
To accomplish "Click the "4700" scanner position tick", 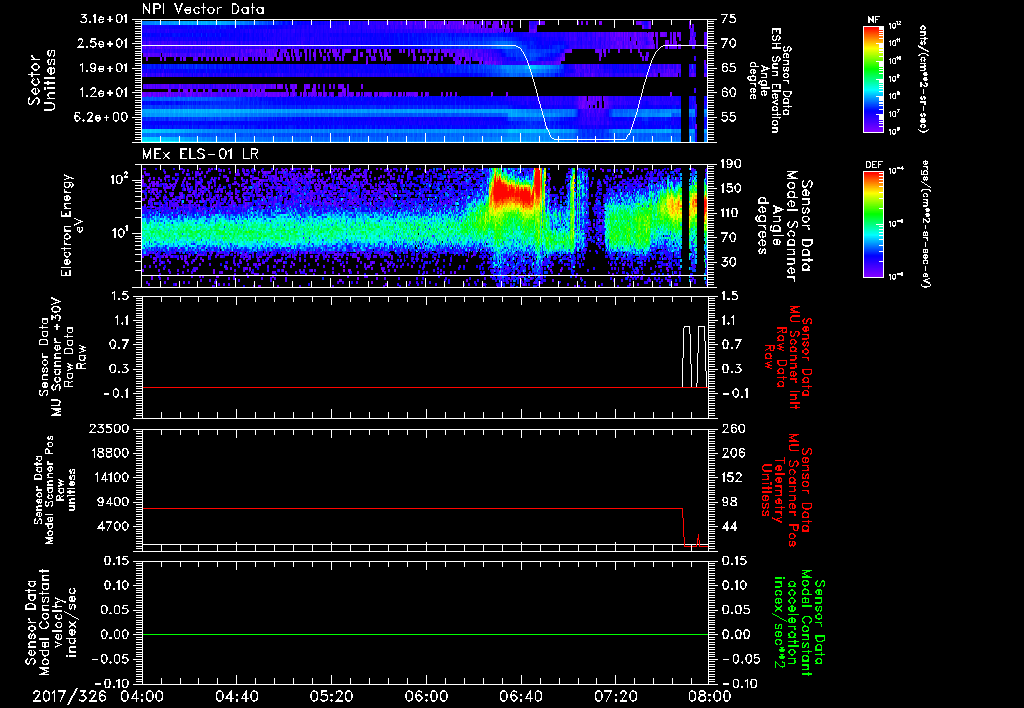I will 112,526.
